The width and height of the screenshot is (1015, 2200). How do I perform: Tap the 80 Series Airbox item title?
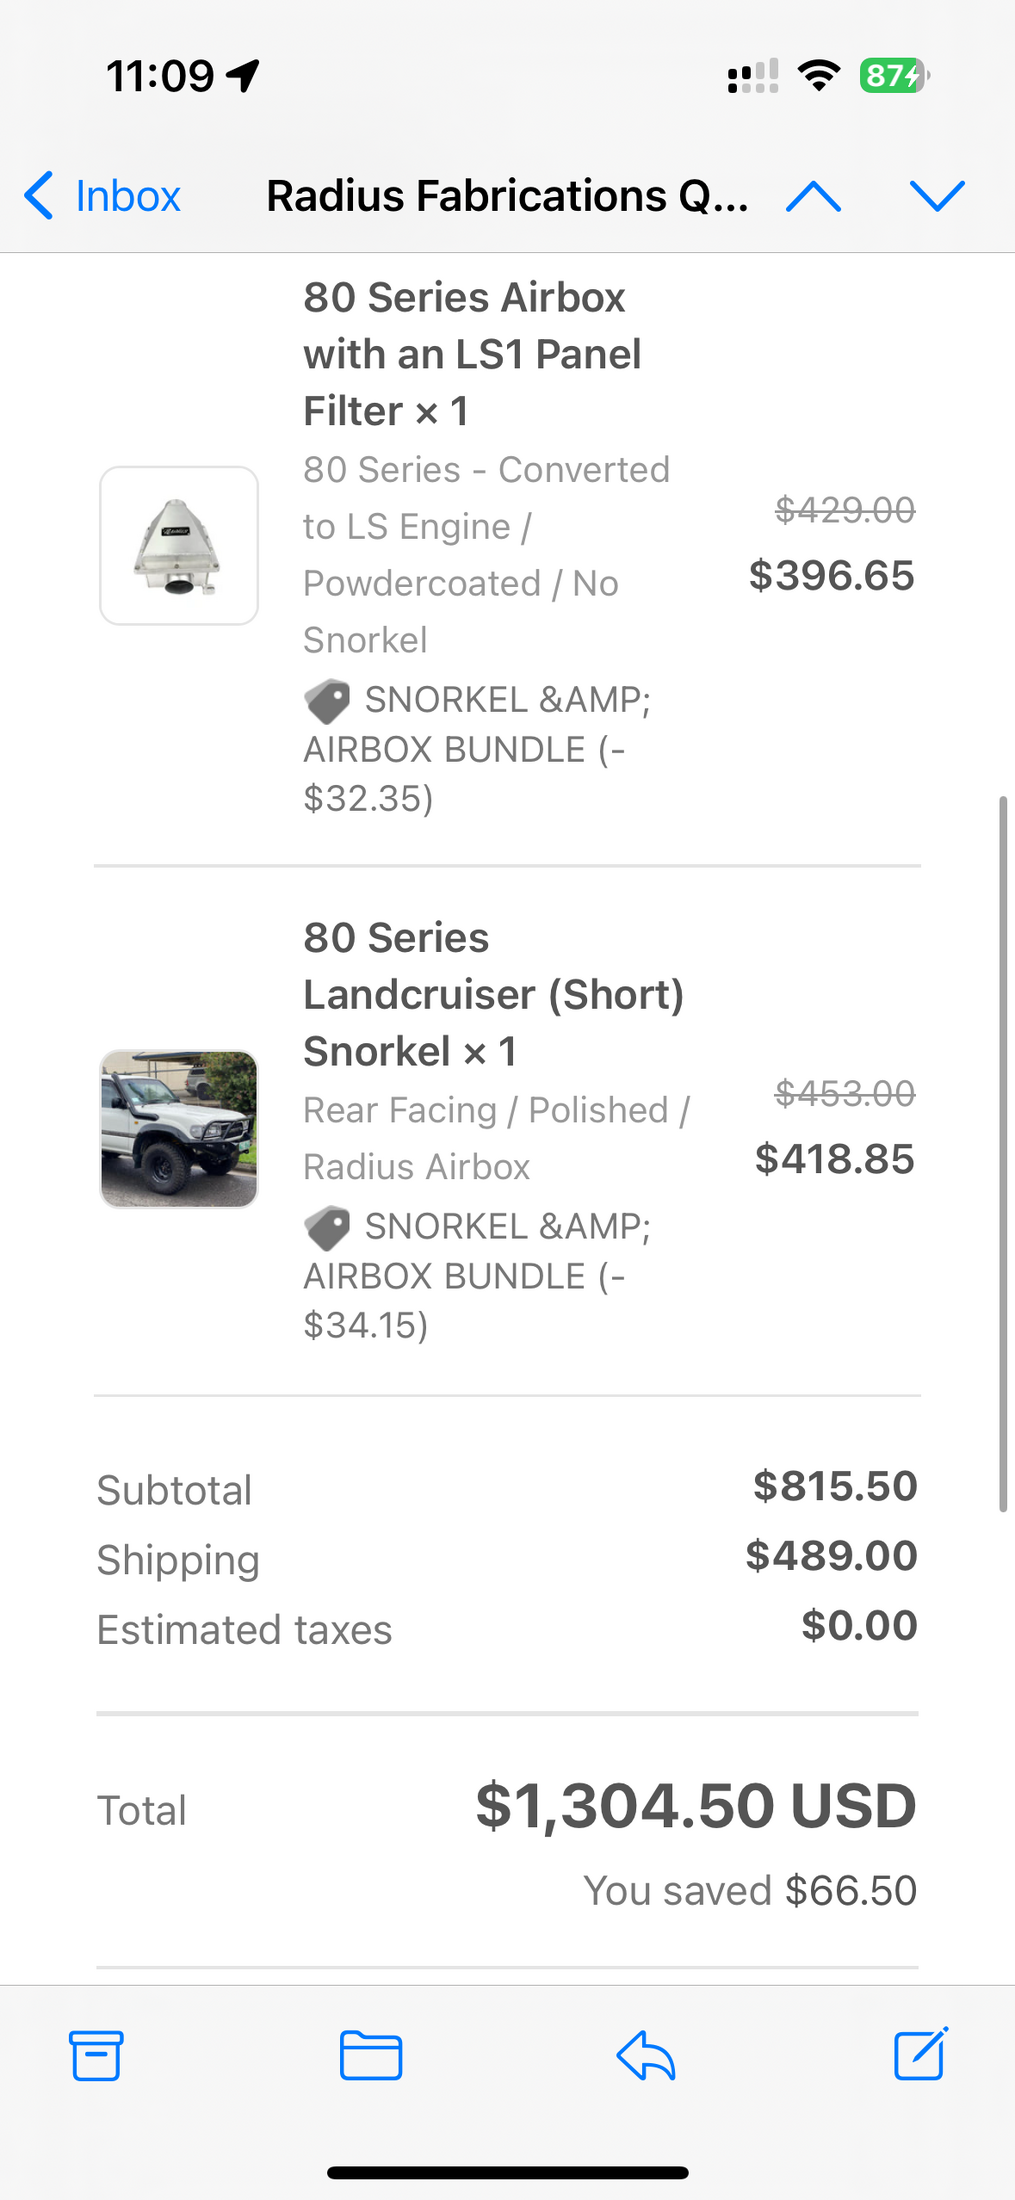tap(472, 354)
